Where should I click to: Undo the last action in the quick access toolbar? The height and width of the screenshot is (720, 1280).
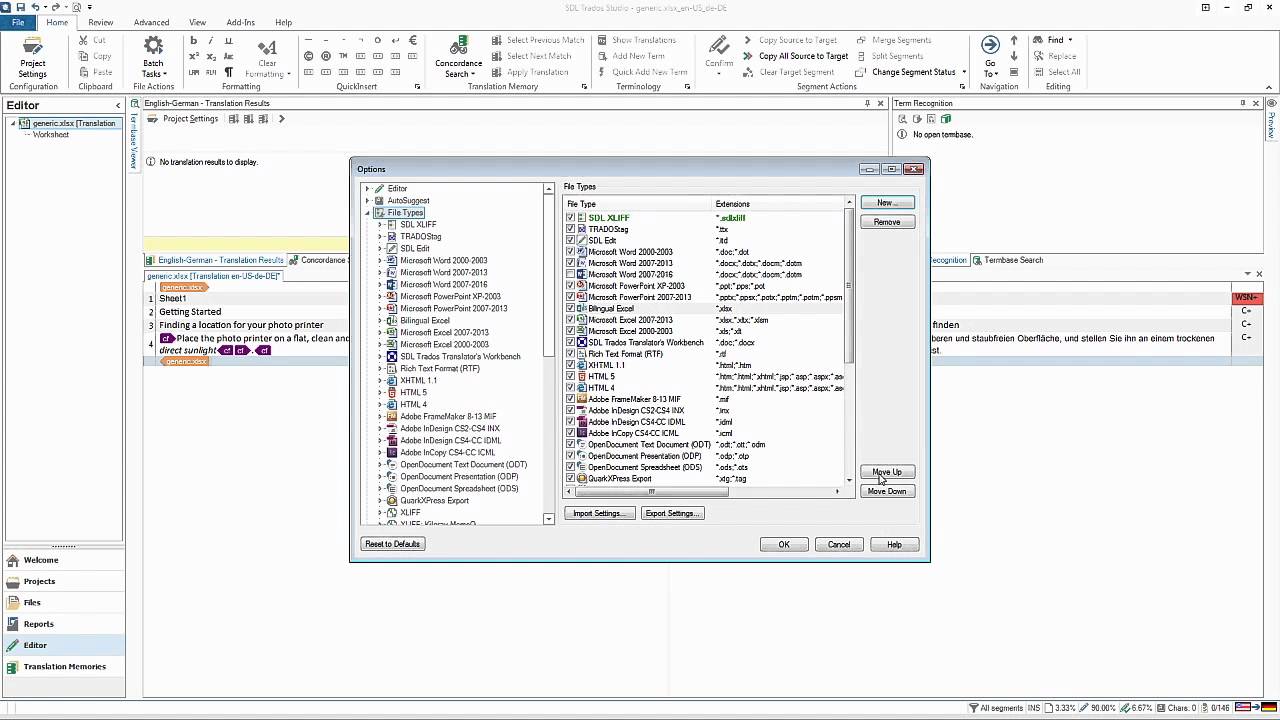36,7
